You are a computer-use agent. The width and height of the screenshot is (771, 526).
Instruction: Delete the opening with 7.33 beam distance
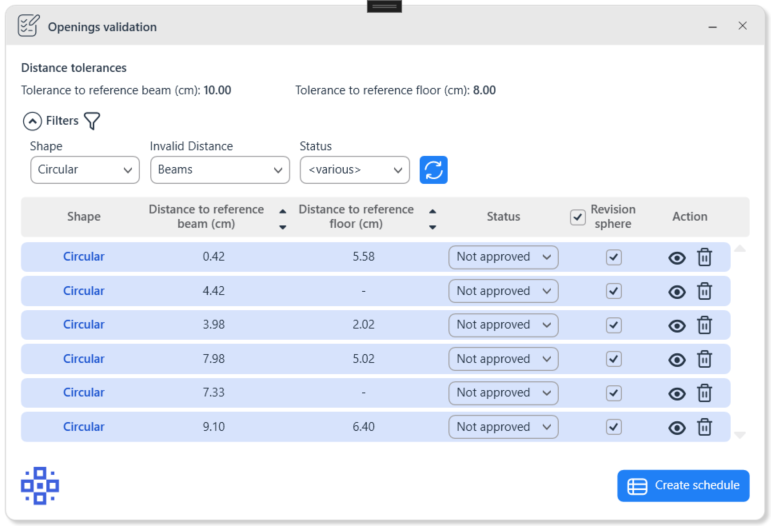704,393
